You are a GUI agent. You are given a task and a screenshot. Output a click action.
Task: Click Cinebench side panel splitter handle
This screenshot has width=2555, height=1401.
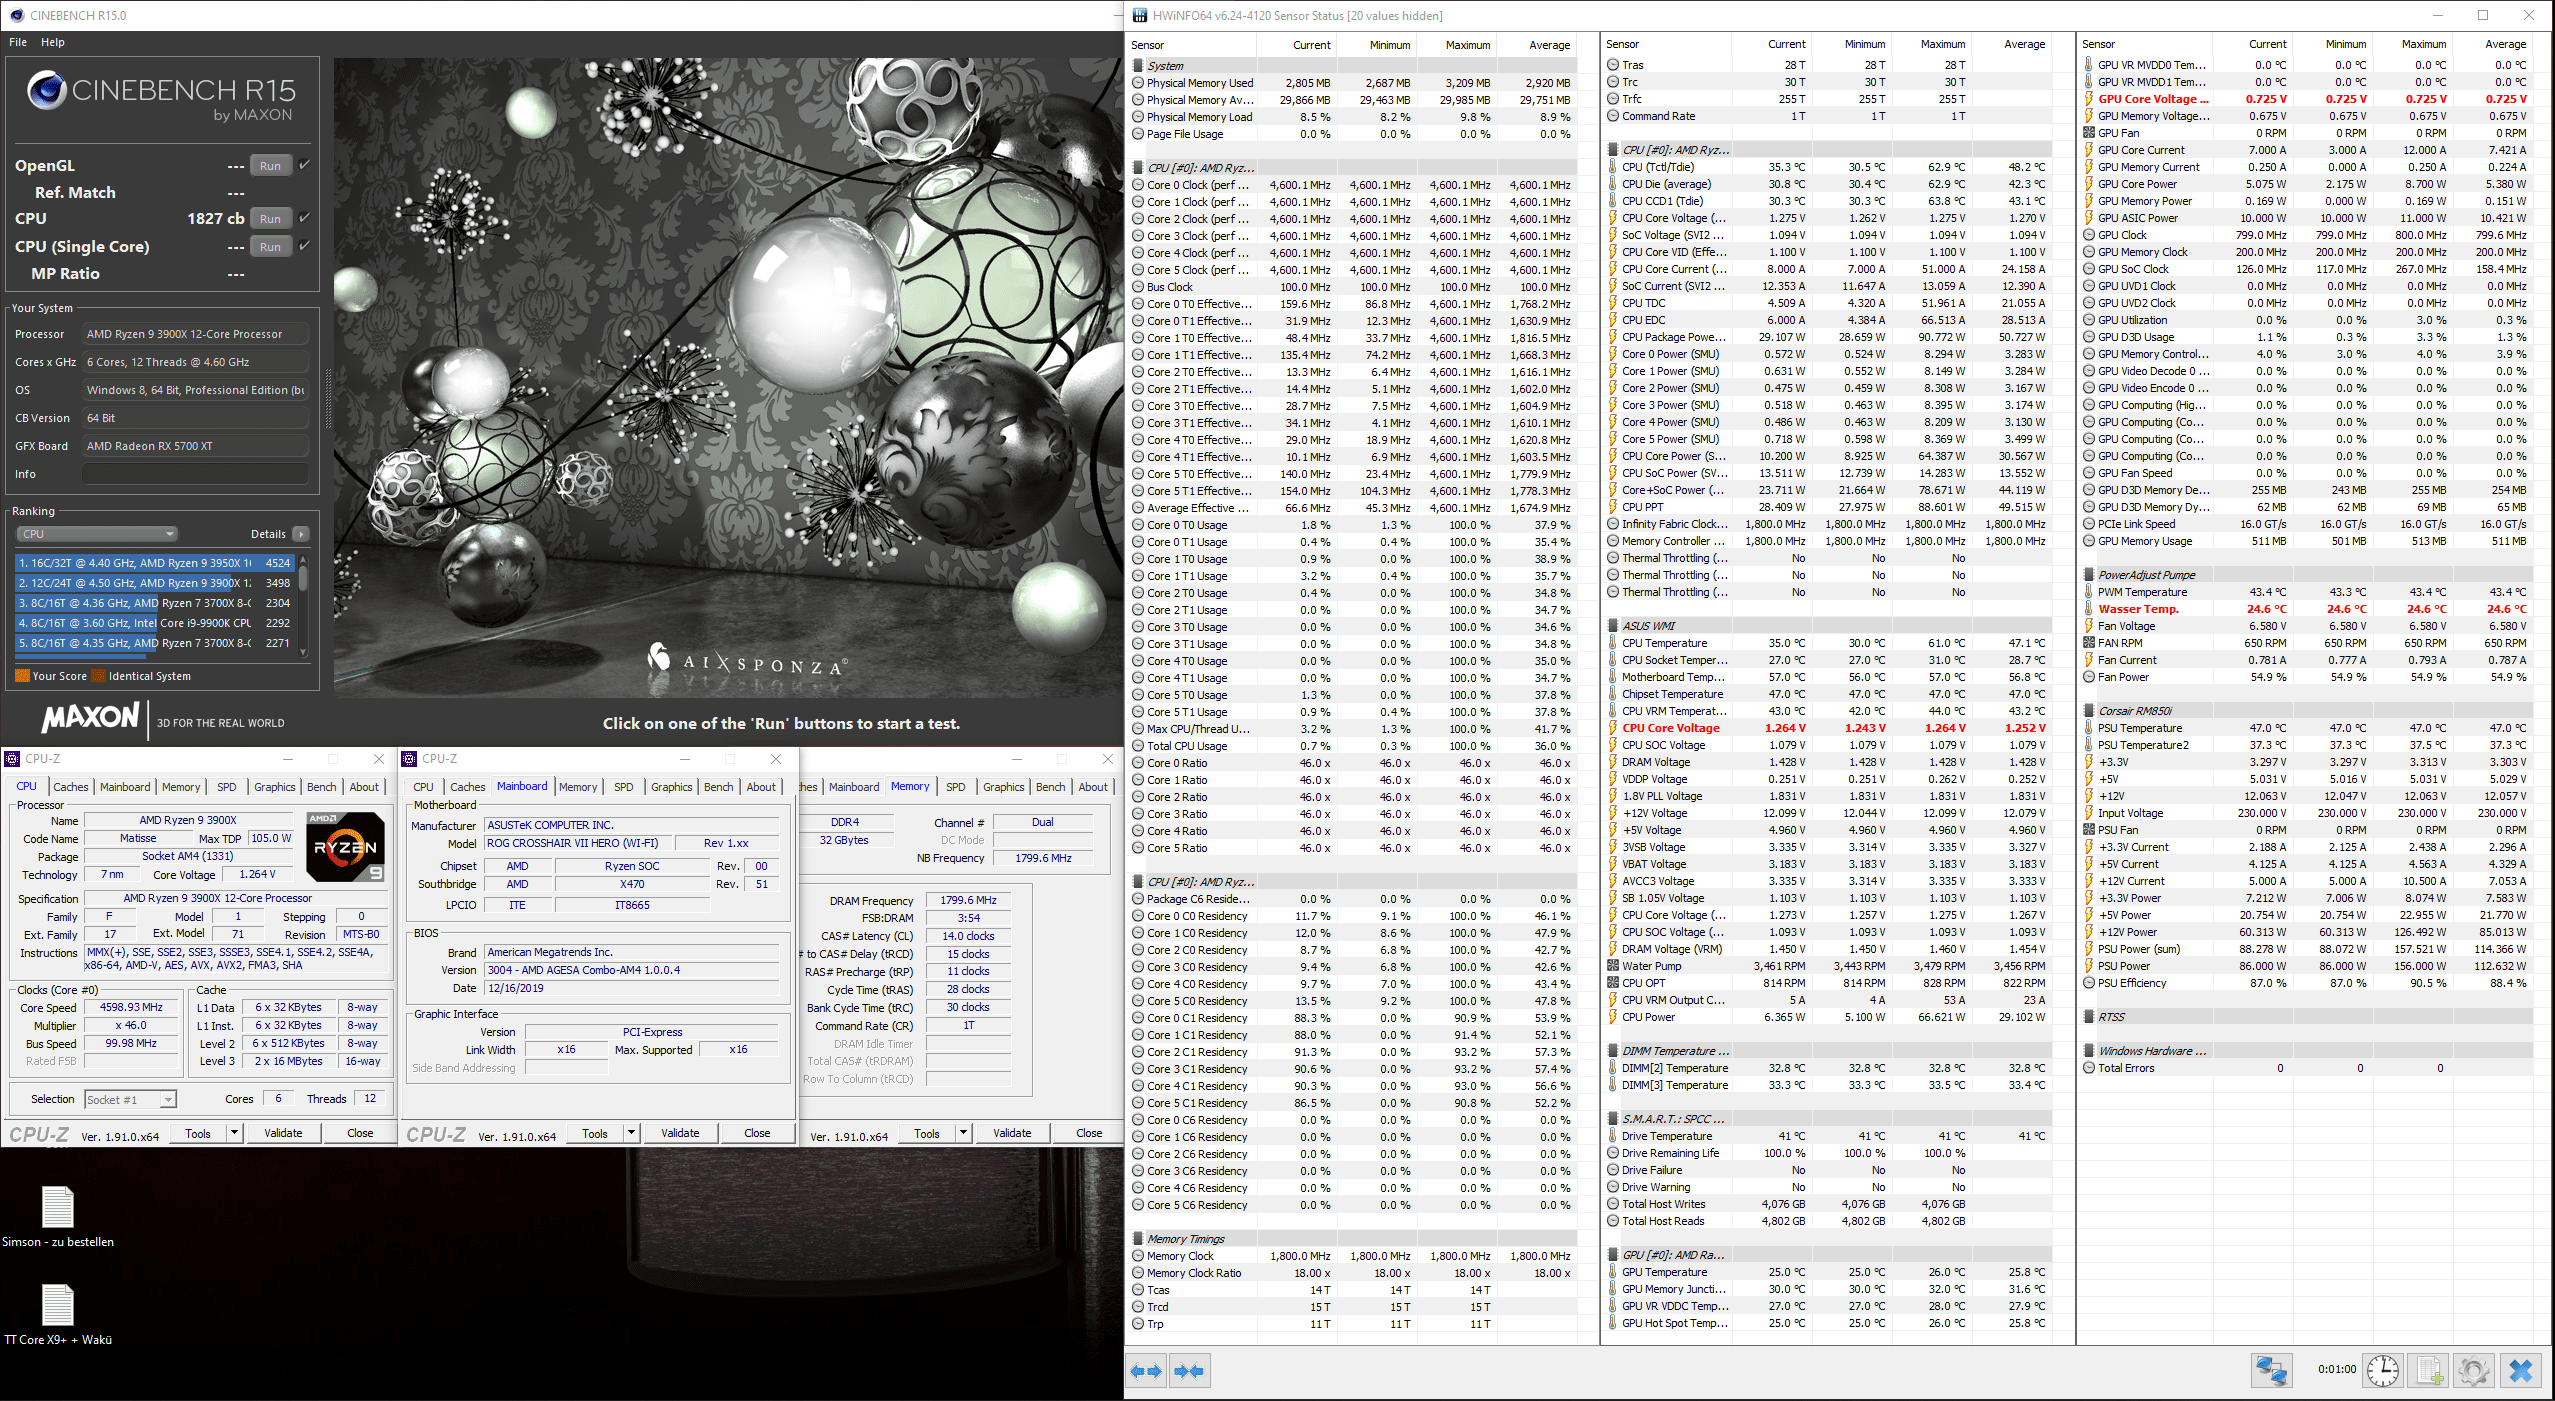tap(327, 398)
